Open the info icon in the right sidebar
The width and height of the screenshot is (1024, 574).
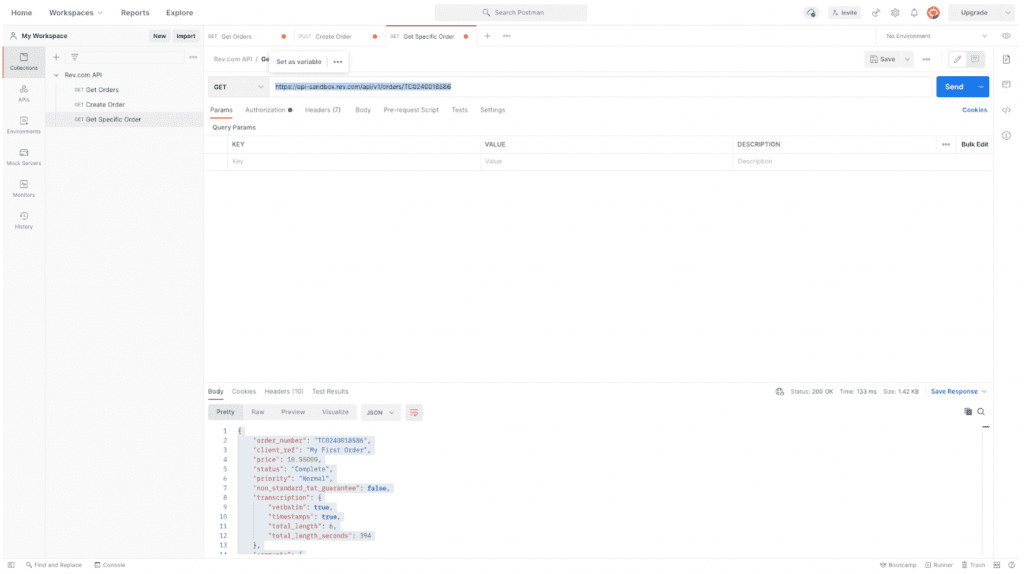click(x=1006, y=136)
